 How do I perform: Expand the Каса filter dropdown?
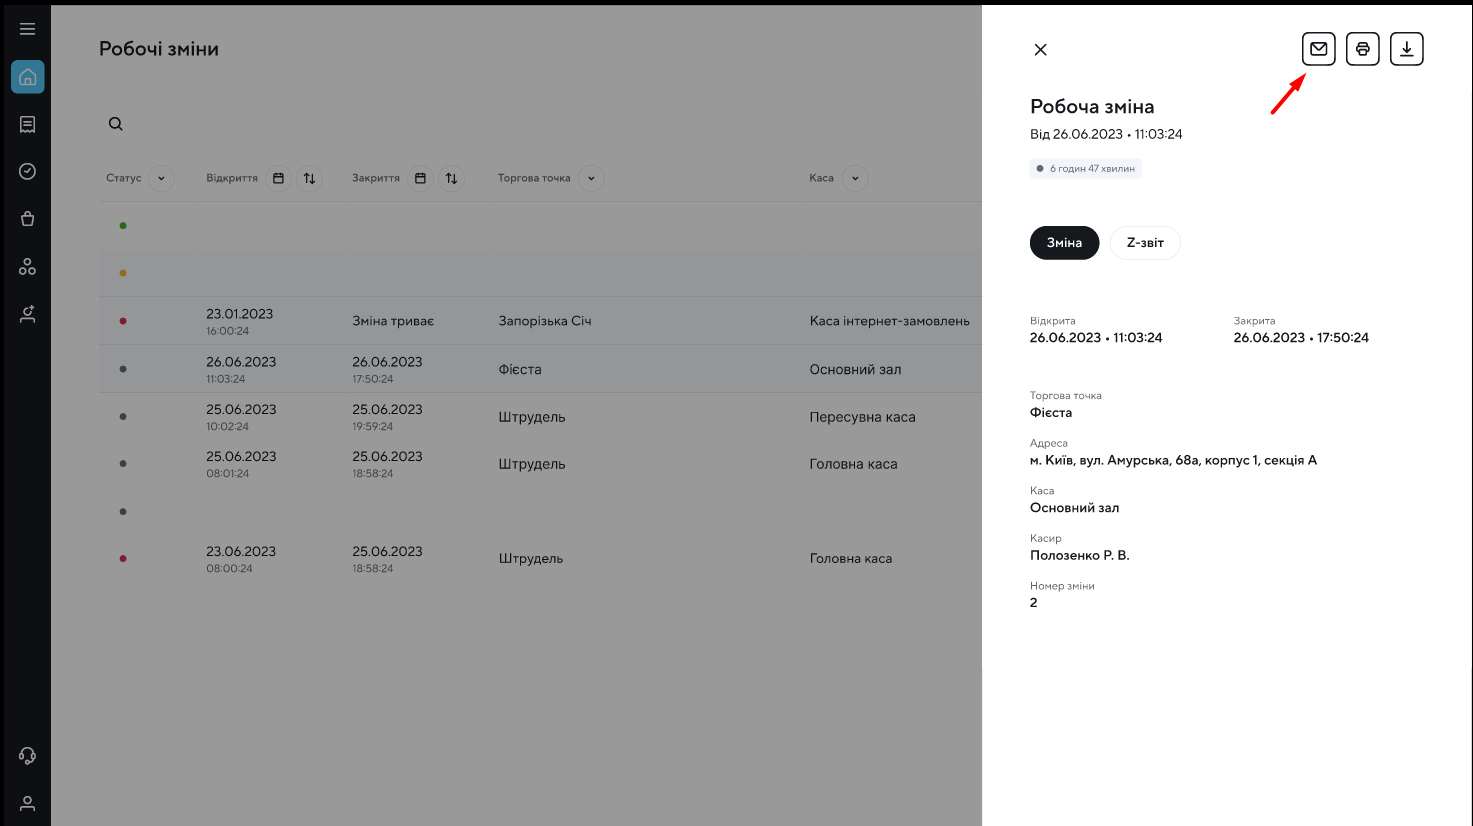tap(855, 178)
